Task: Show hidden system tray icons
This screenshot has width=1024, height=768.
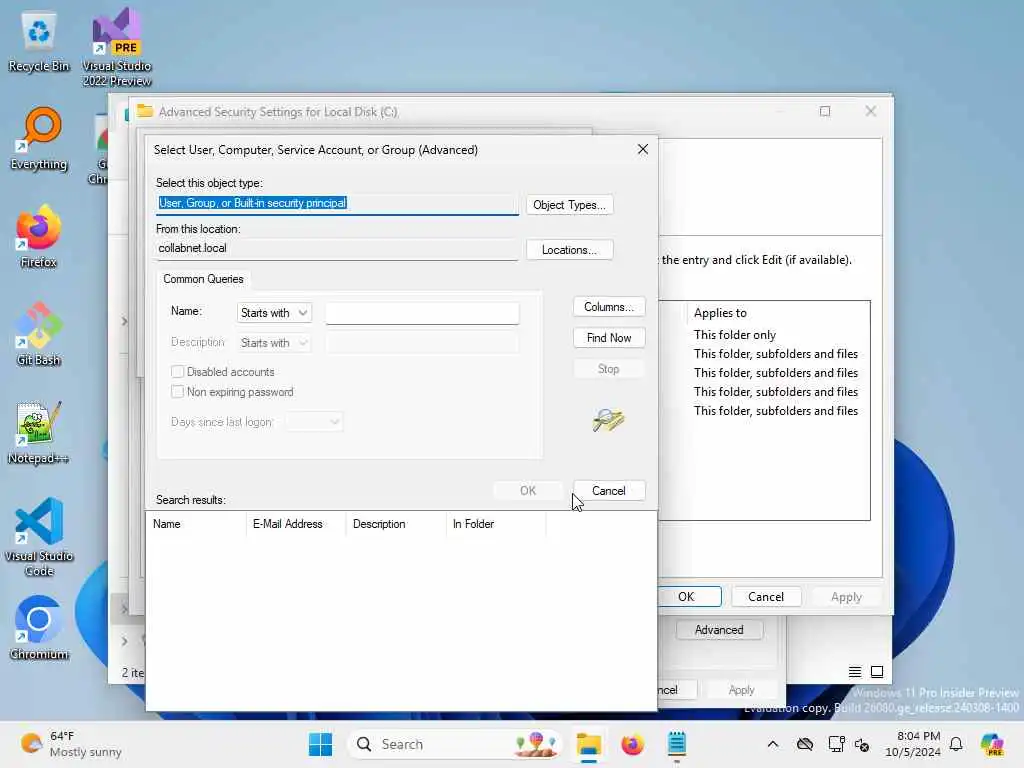Action: tap(773, 744)
